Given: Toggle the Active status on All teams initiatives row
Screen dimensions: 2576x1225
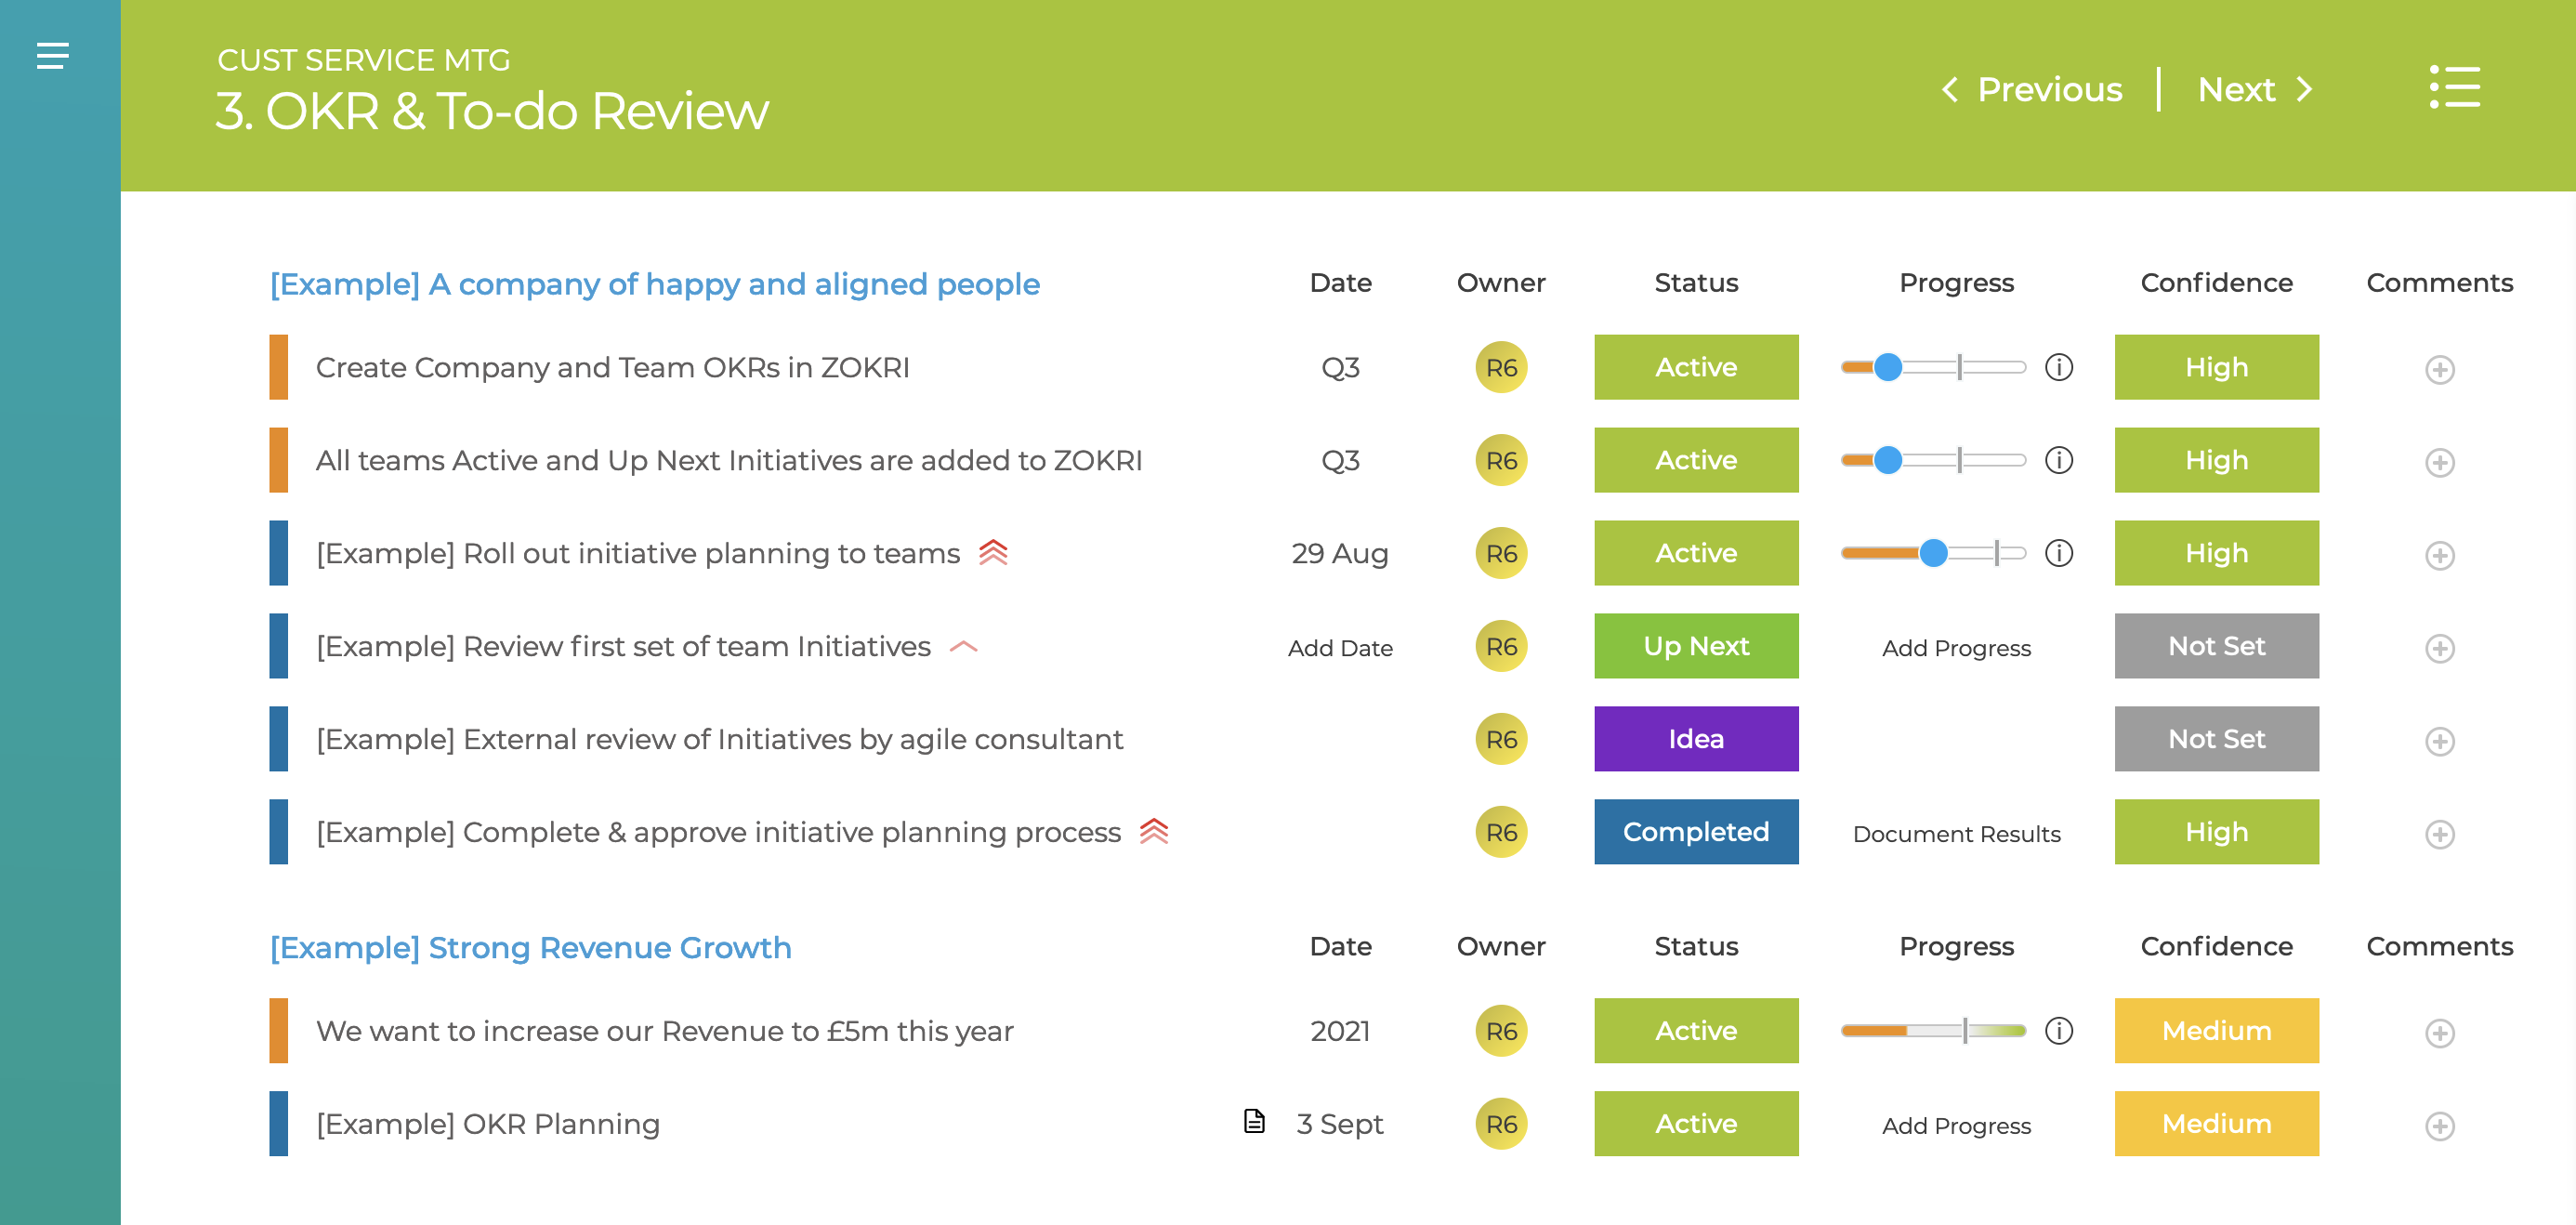Looking at the screenshot, I should 1696,460.
